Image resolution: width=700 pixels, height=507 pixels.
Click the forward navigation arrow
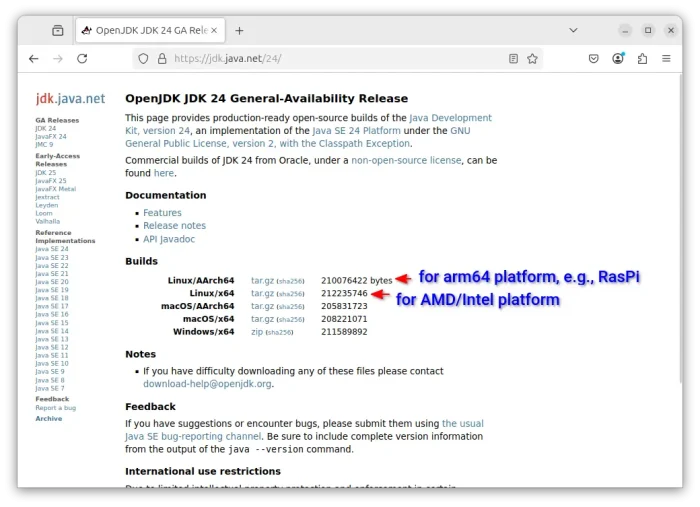[x=58, y=58]
